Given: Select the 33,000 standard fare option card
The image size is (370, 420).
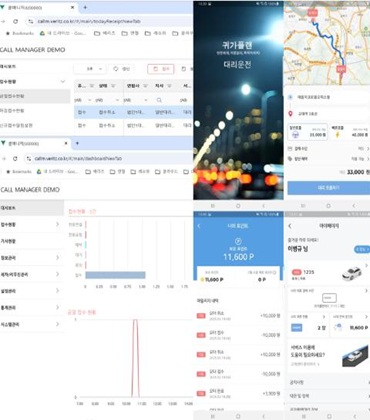Looking at the screenshot, I should pos(308,132).
